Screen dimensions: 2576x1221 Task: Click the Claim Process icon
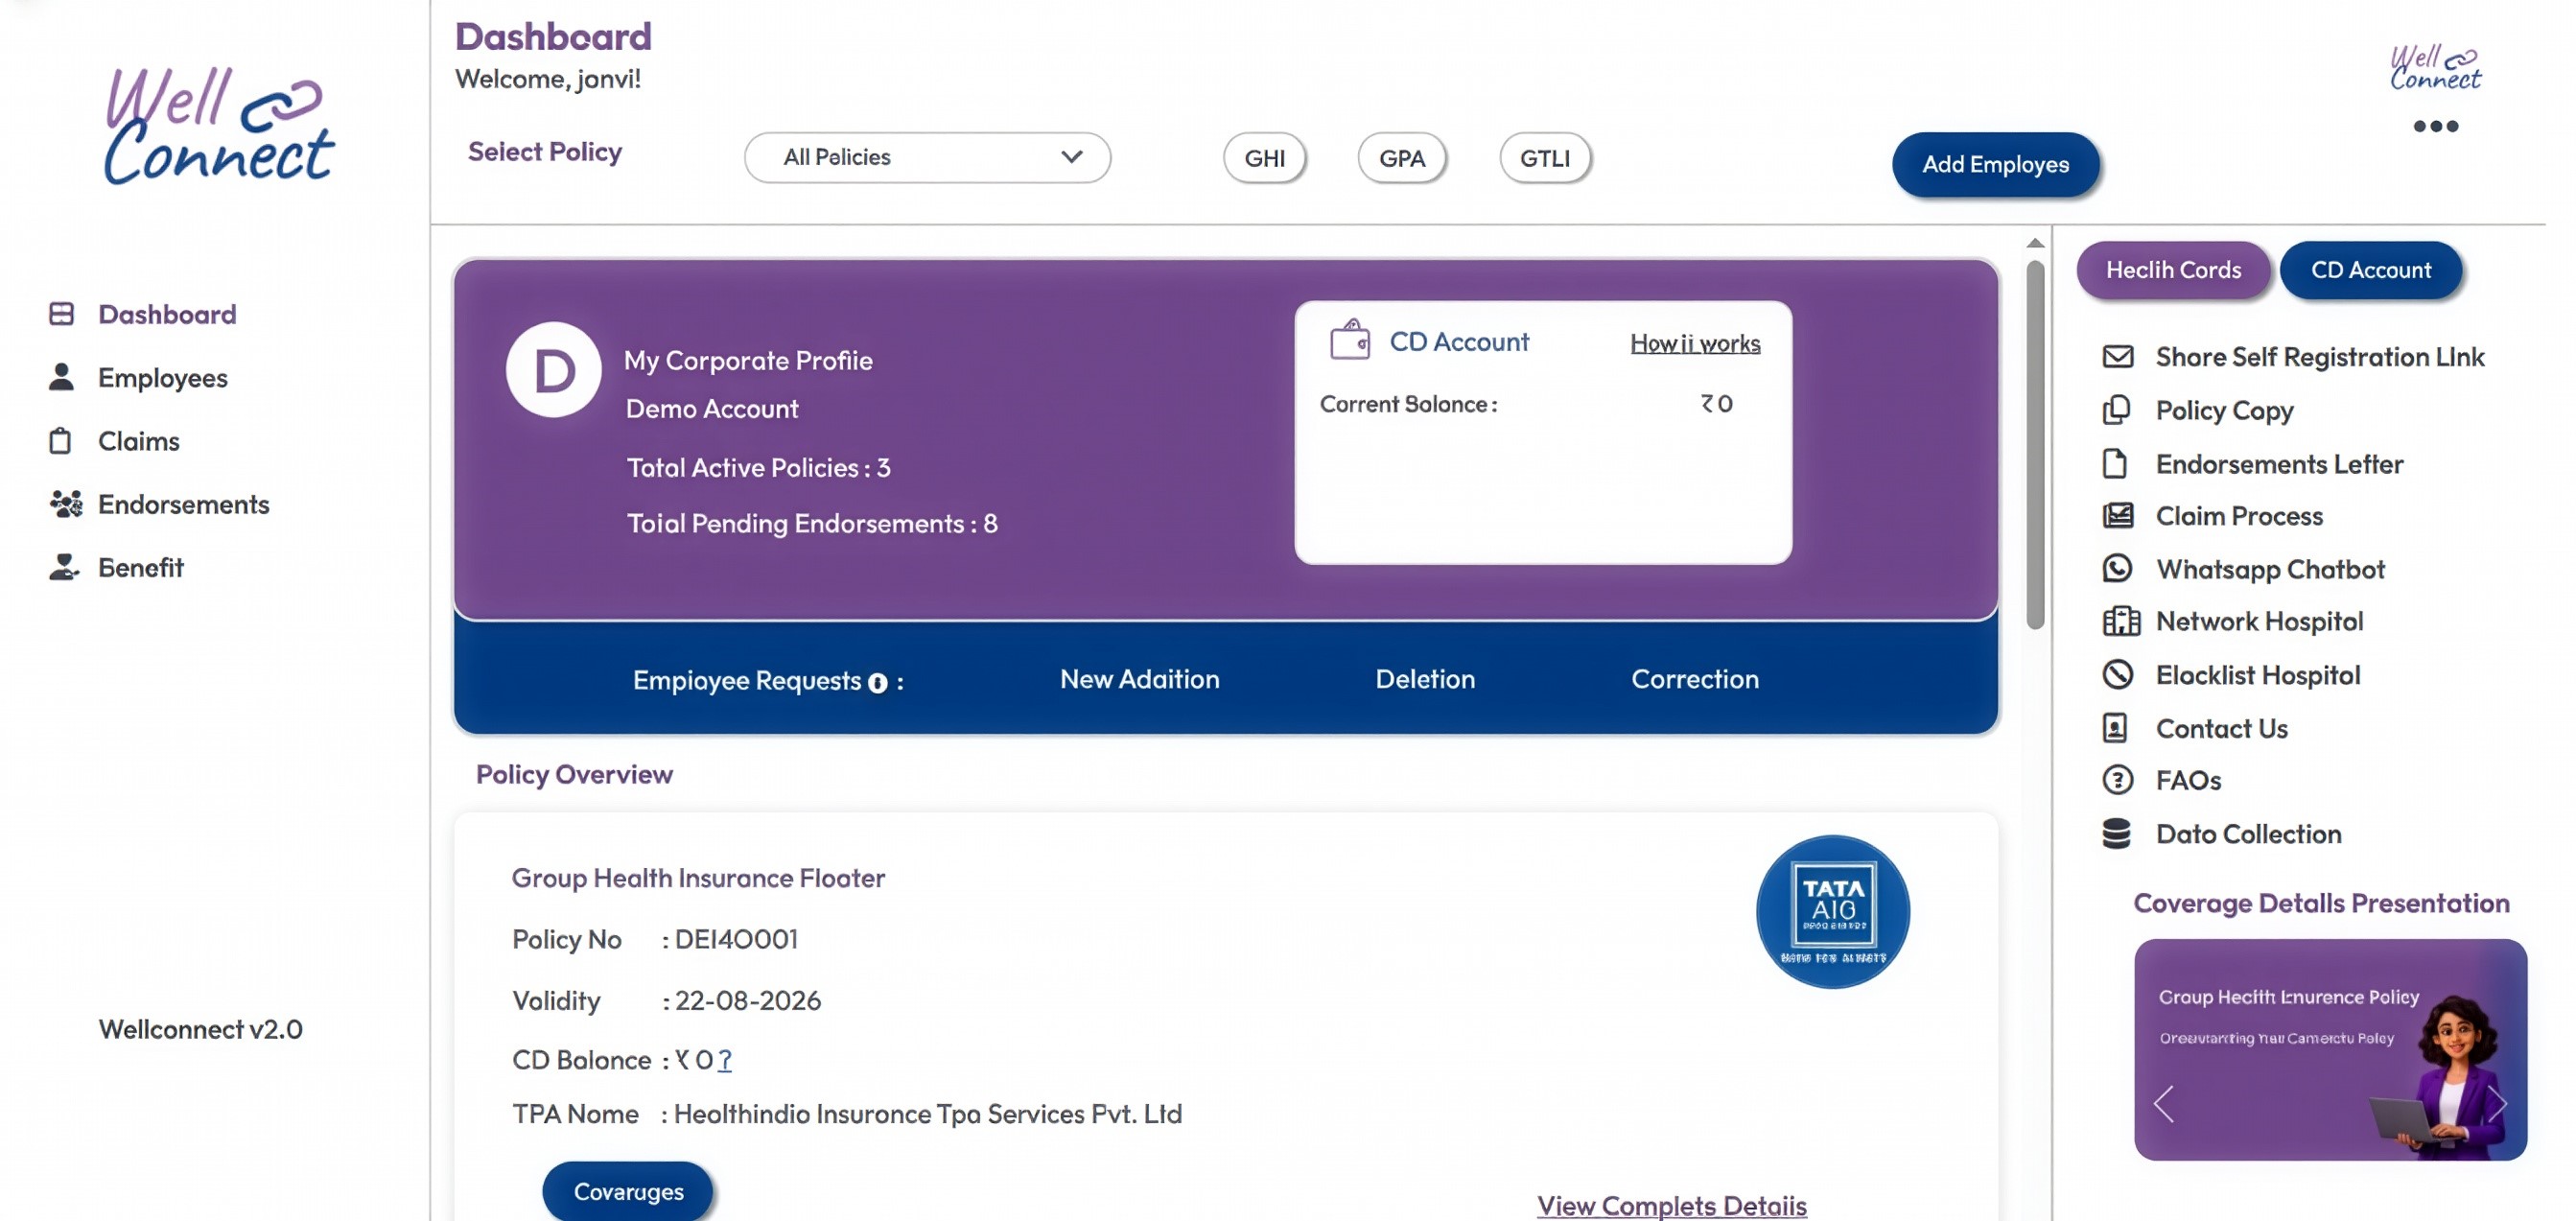tap(2117, 516)
